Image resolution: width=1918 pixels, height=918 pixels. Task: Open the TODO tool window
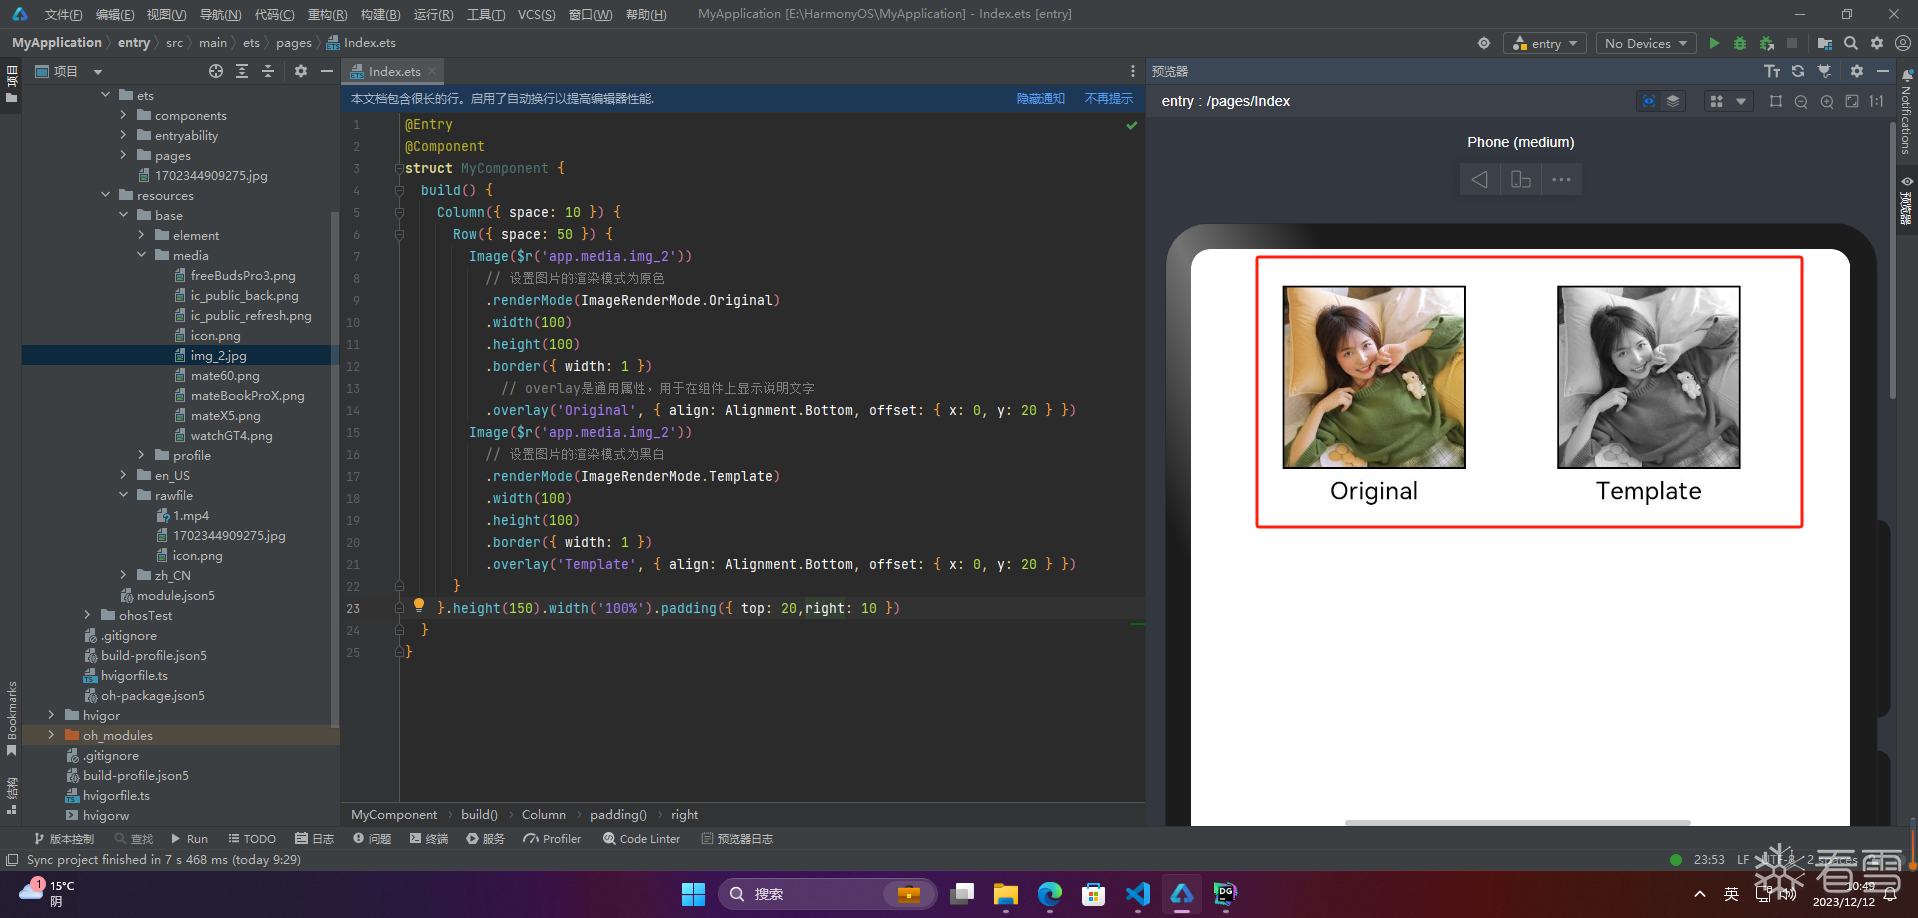click(252, 839)
